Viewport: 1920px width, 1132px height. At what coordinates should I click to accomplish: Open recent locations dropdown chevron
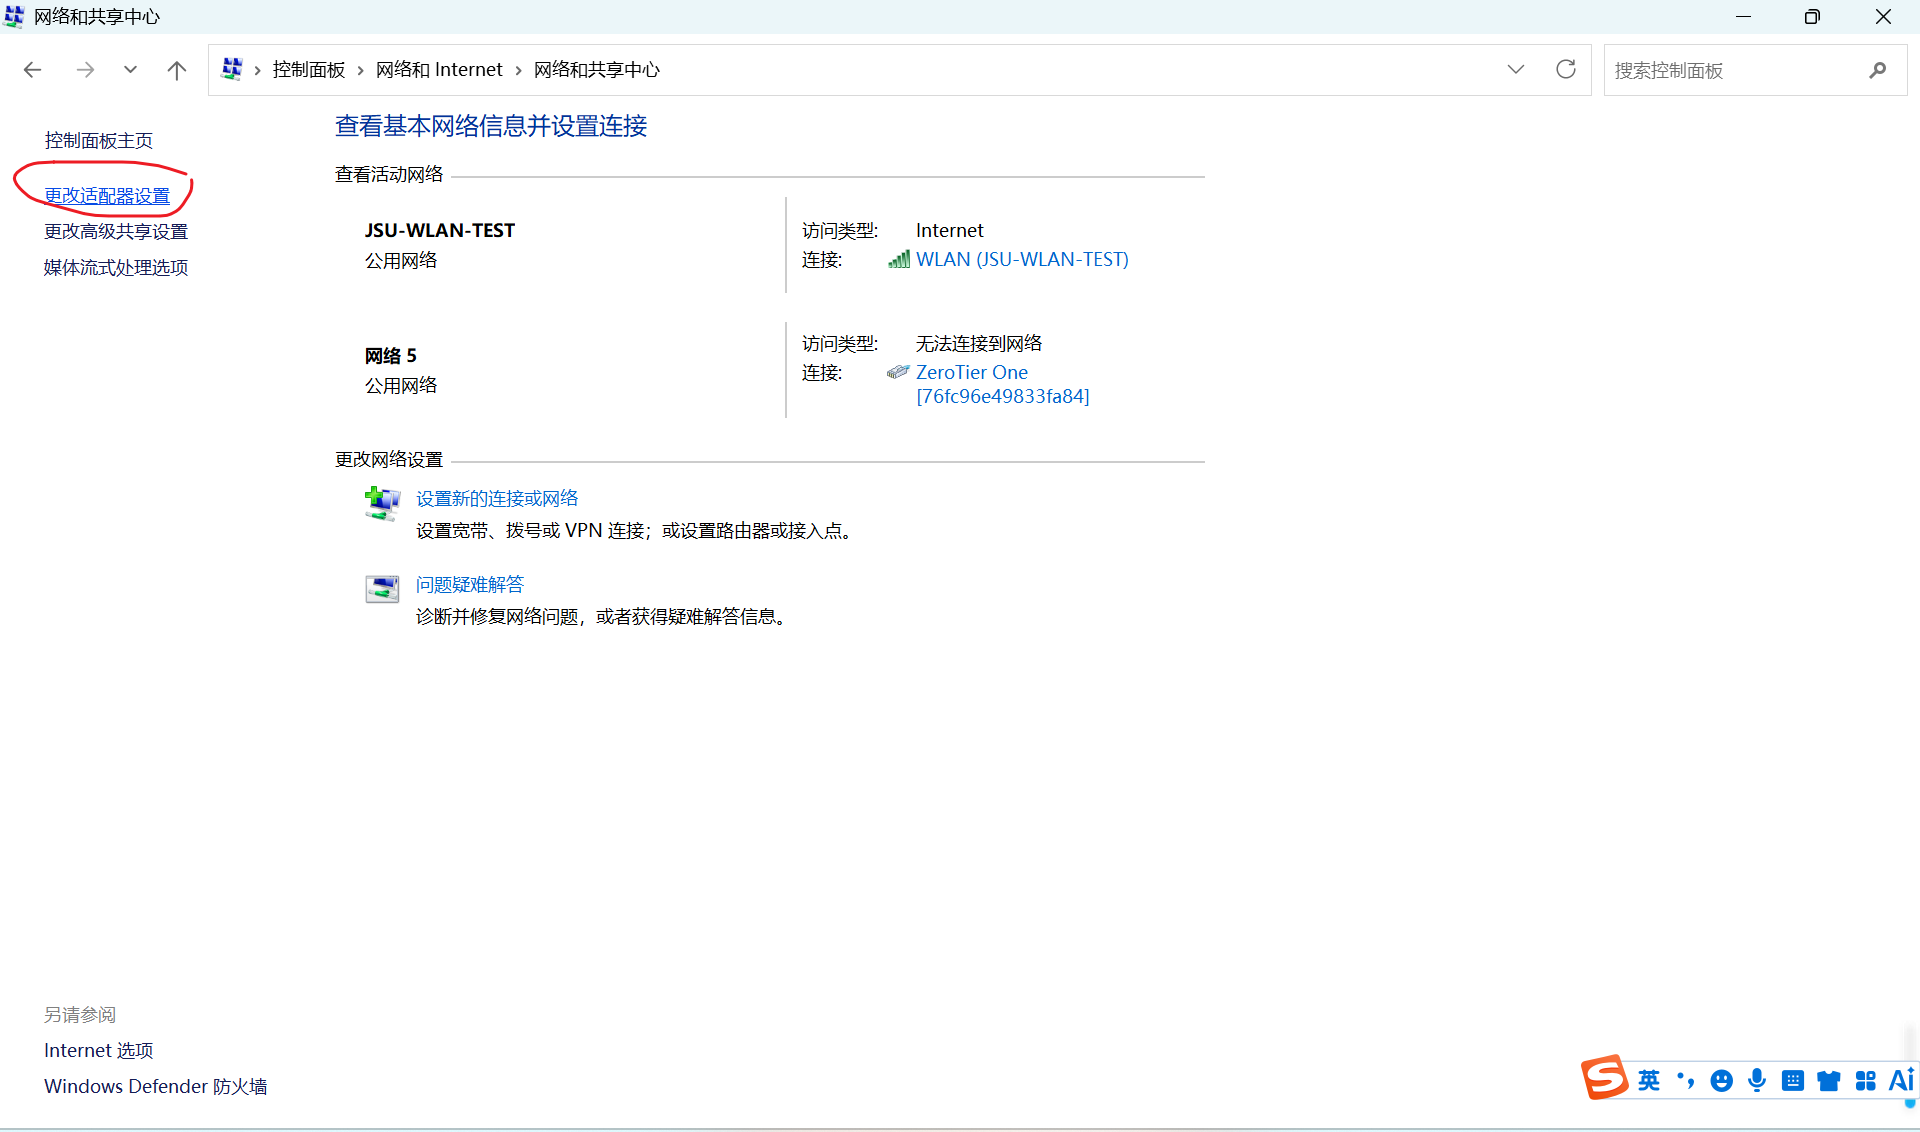point(130,70)
